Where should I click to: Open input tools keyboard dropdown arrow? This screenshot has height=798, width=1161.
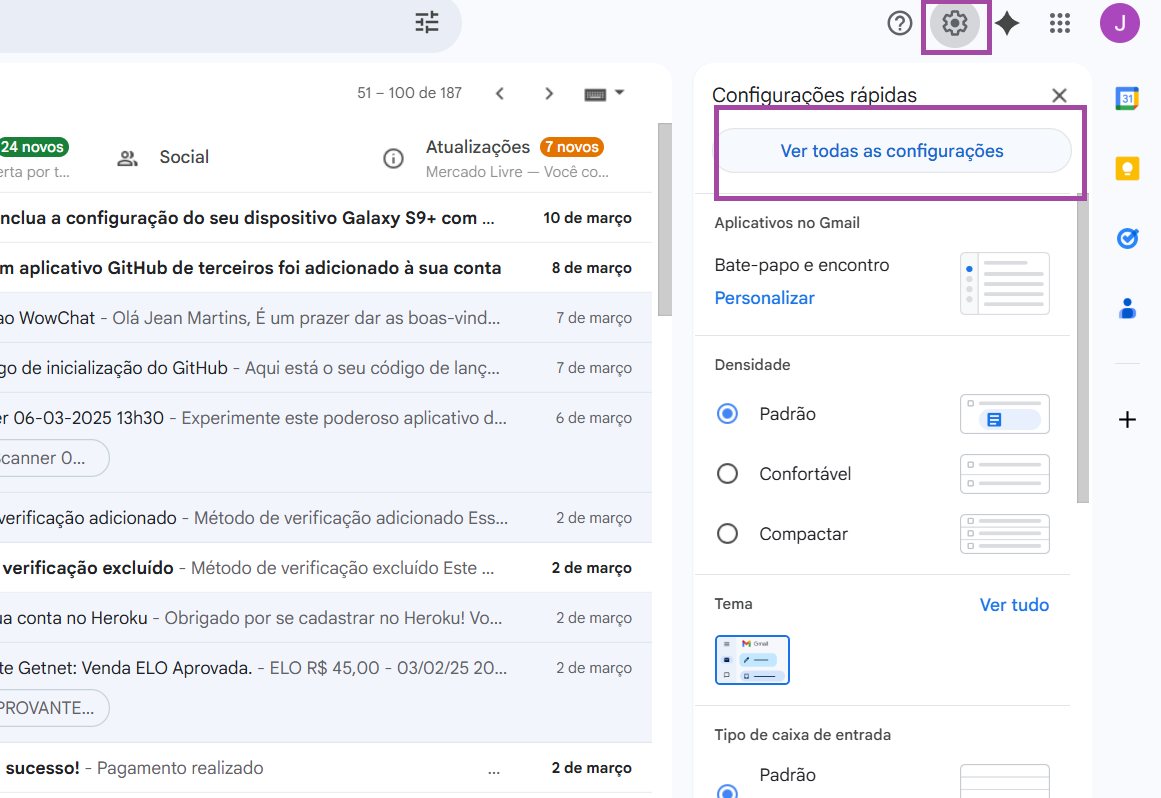pyautogui.click(x=620, y=93)
